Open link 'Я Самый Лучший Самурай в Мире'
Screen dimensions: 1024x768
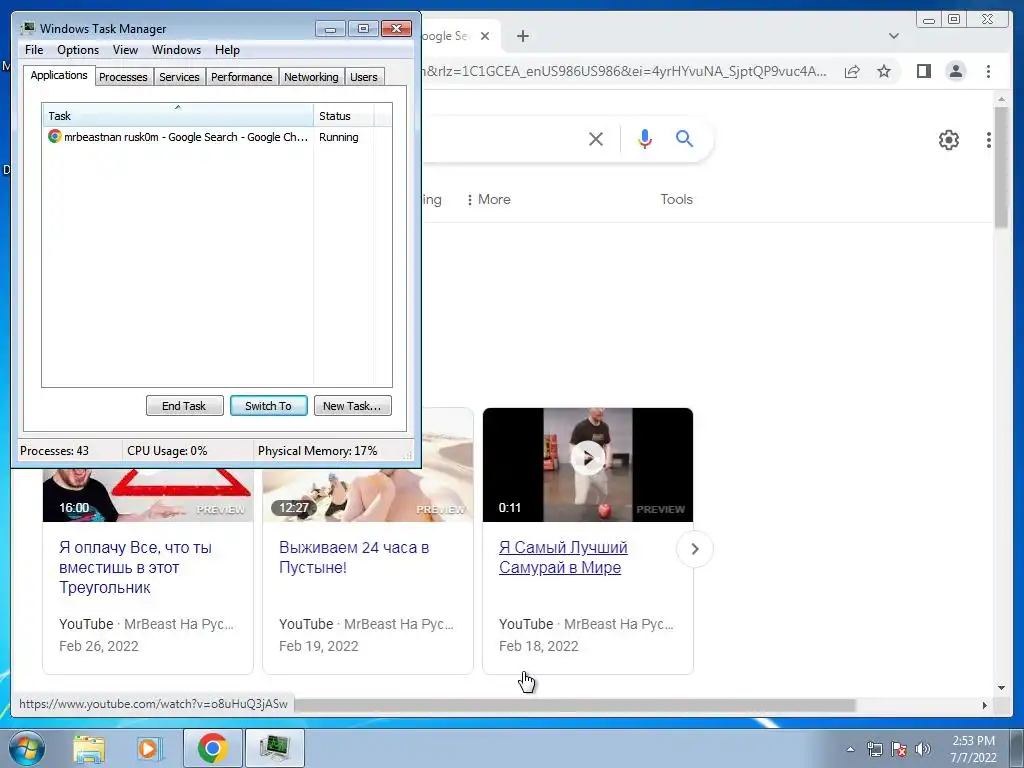click(x=563, y=557)
